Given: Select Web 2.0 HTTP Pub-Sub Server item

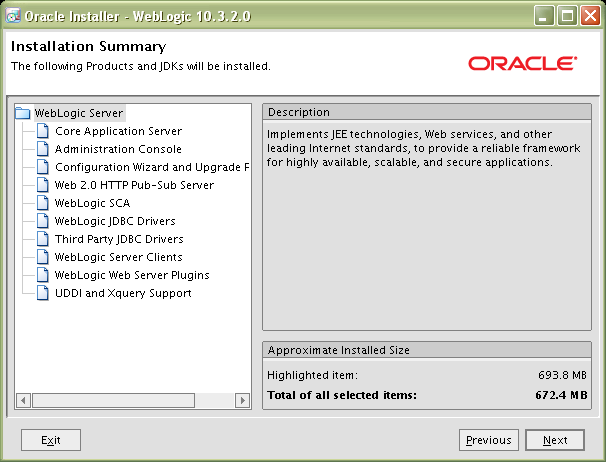Looking at the screenshot, I should [134, 185].
